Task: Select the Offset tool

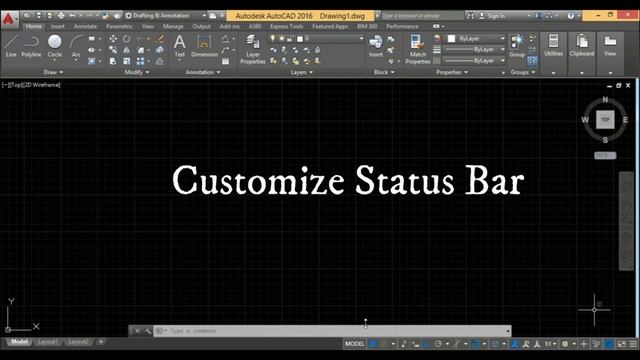Action: click(160, 61)
